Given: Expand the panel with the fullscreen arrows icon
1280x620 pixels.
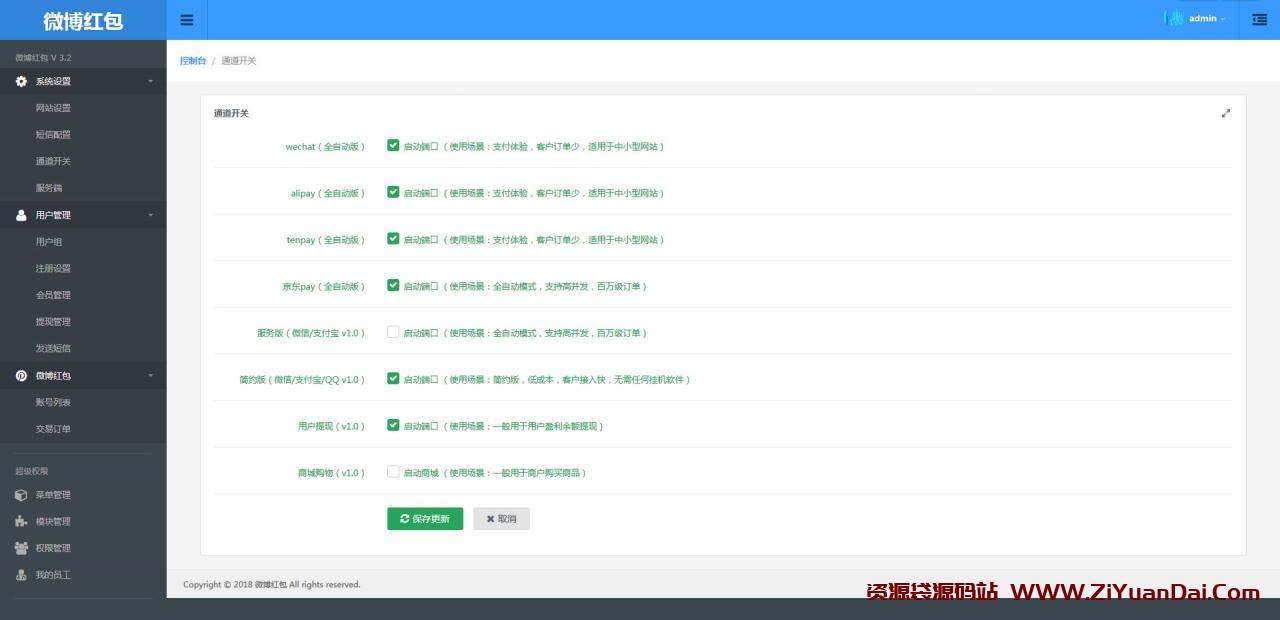Looking at the screenshot, I should point(1226,113).
